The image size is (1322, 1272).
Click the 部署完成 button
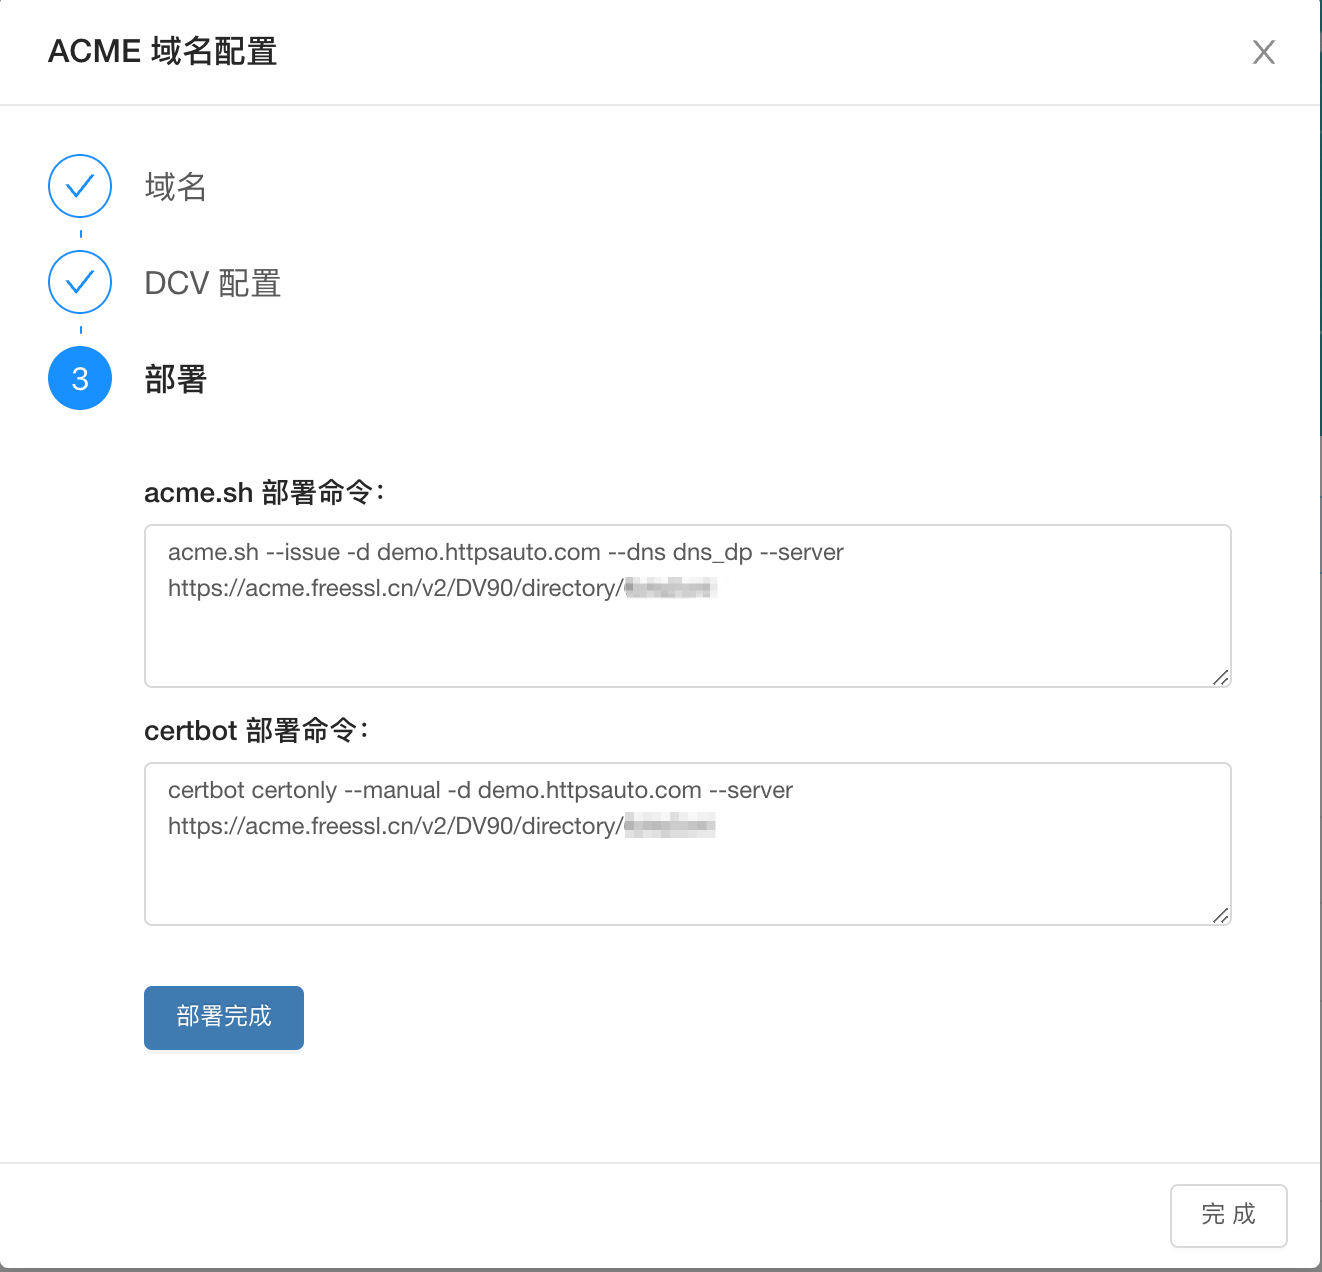click(223, 1017)
